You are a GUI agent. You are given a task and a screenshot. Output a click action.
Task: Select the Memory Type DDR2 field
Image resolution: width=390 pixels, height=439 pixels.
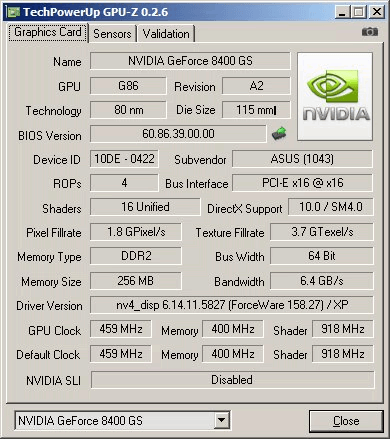coord(136,256)
